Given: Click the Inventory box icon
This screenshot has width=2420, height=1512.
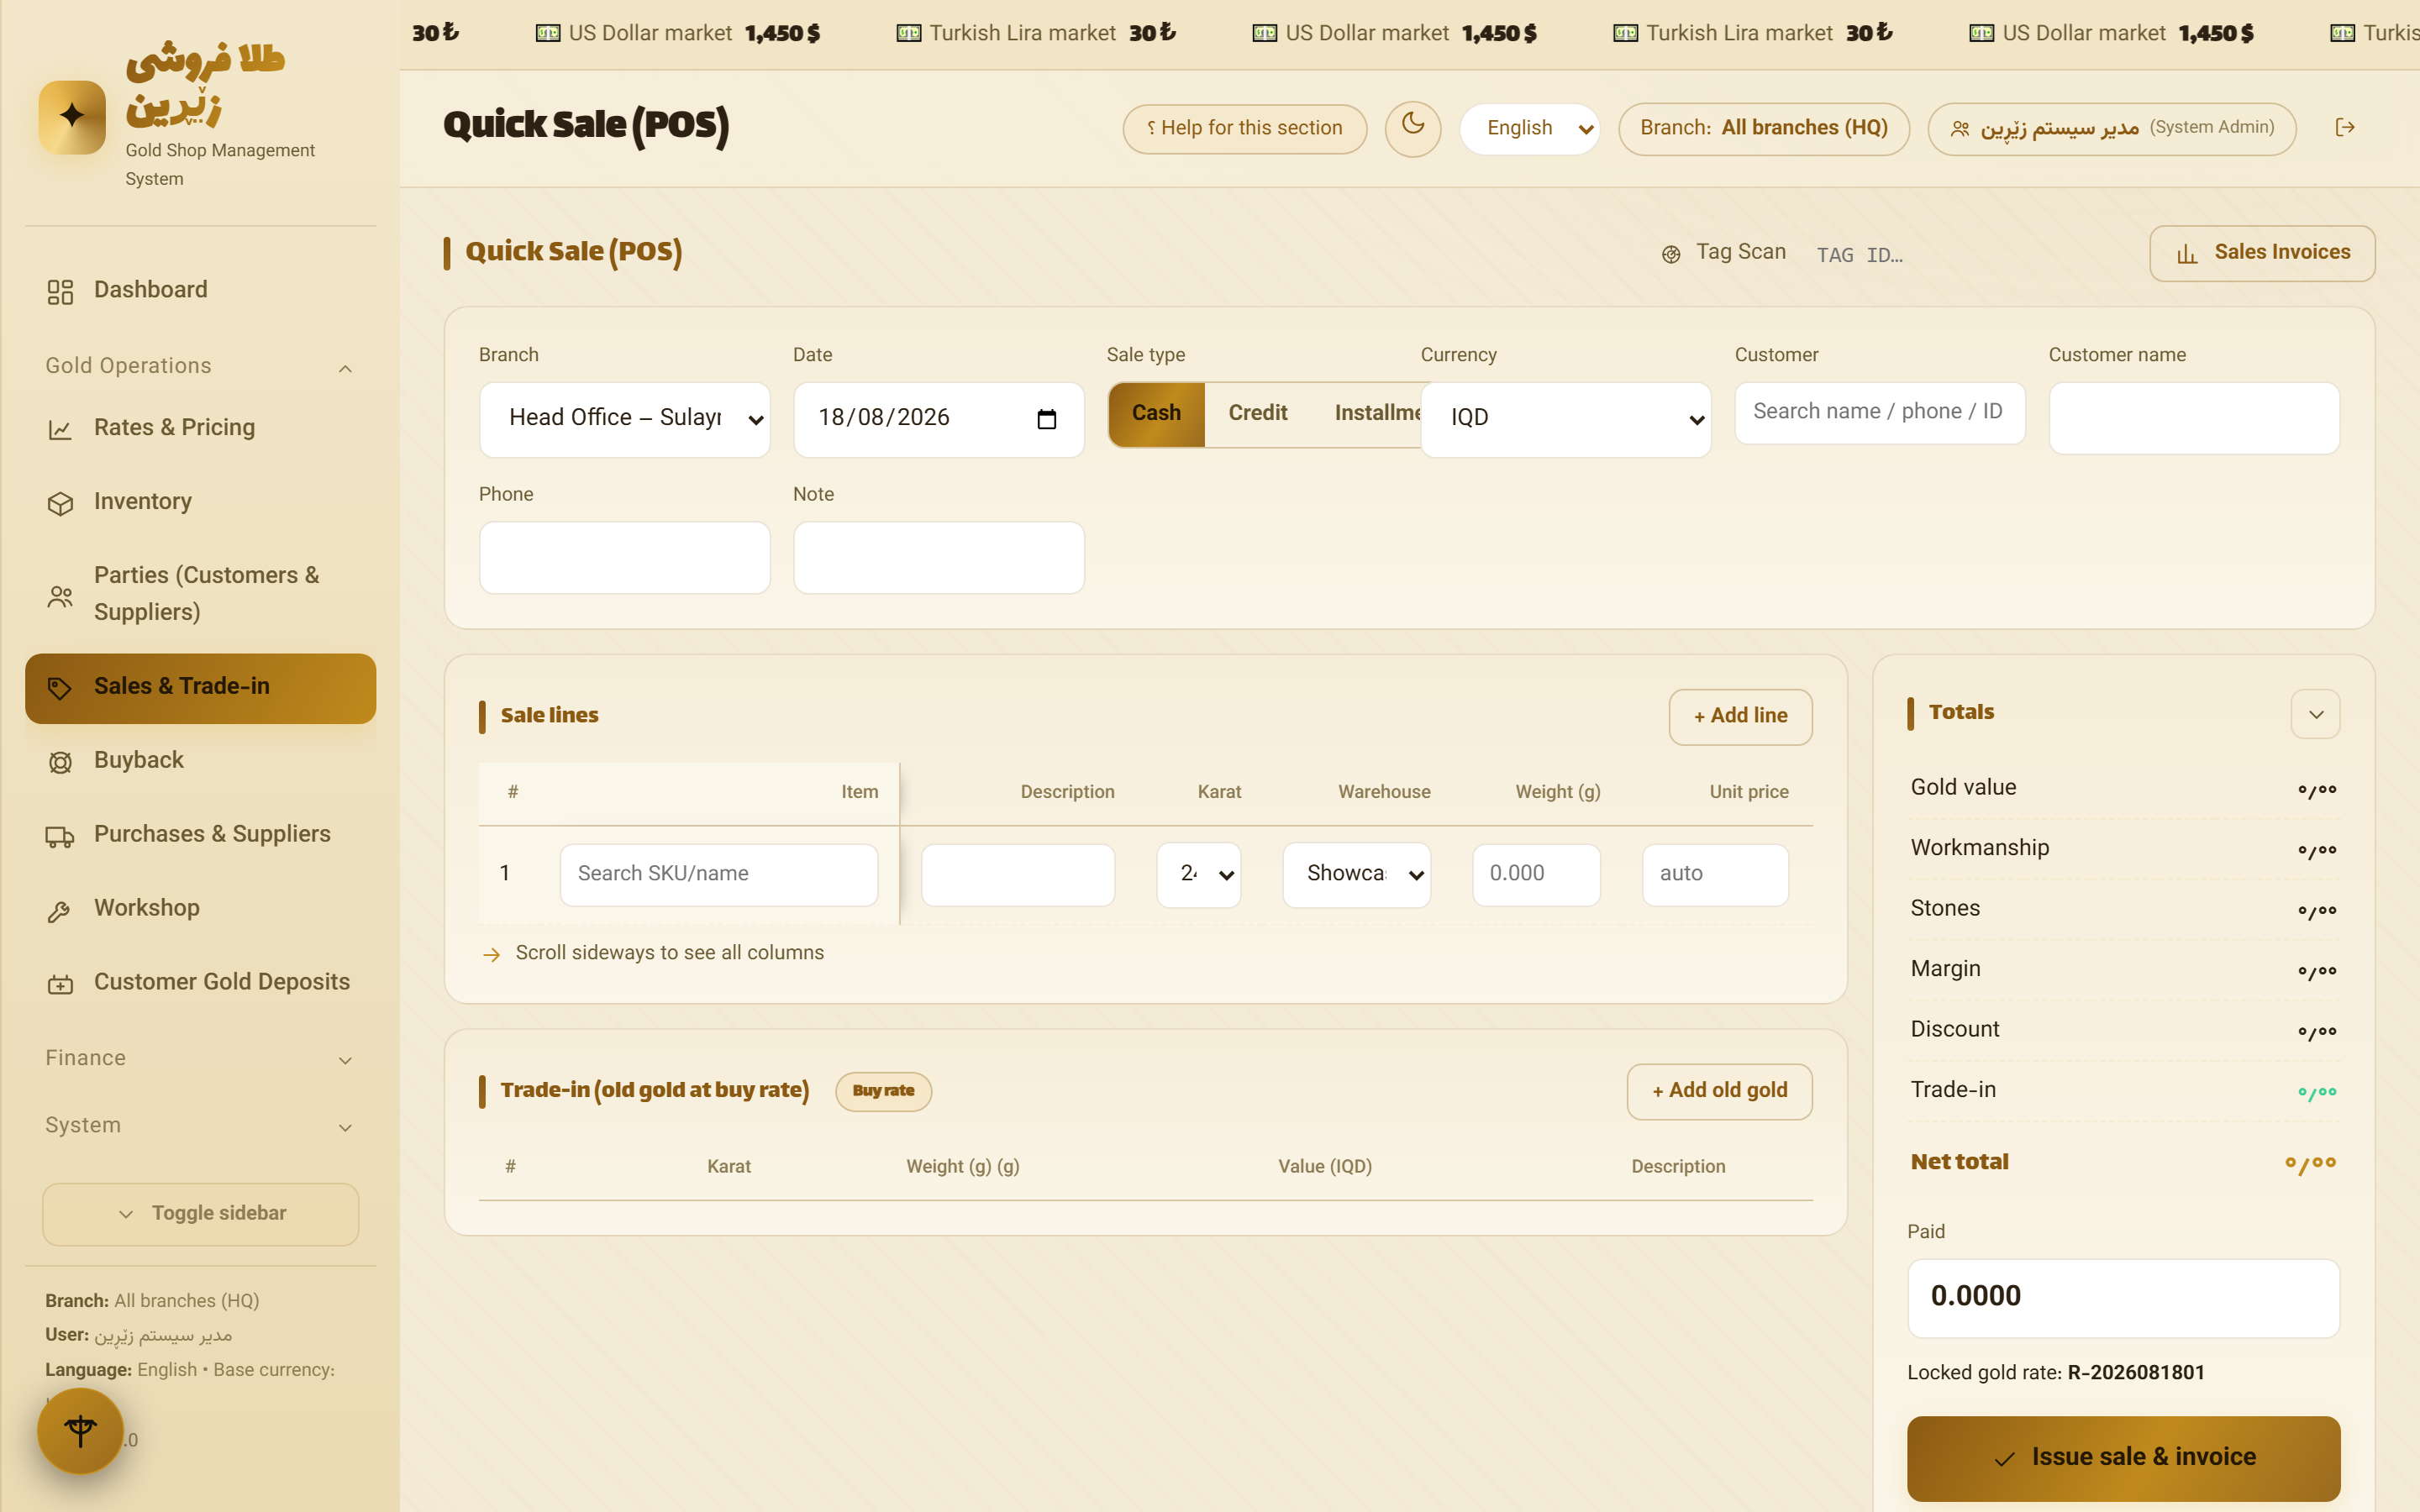Looking at the screenshot, I should pos(60,504).
